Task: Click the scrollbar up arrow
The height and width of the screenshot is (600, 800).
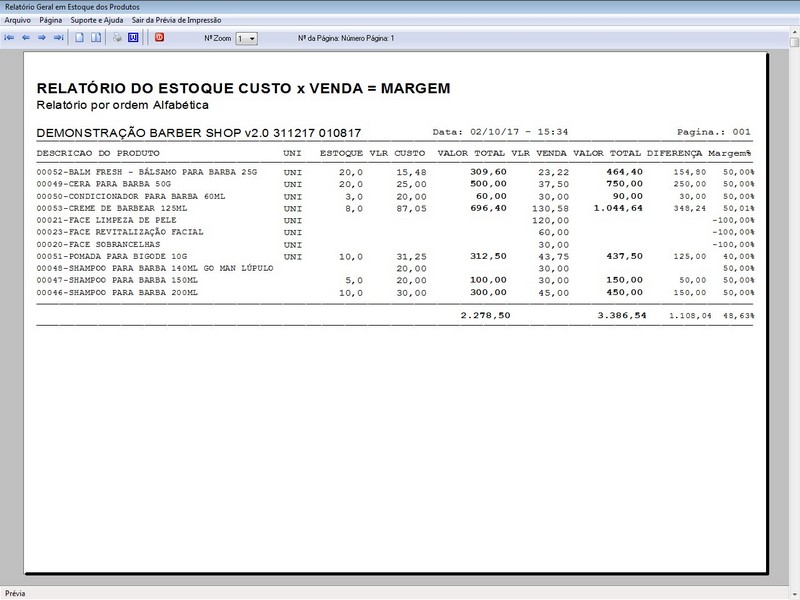Action: (x=794, y=33)
